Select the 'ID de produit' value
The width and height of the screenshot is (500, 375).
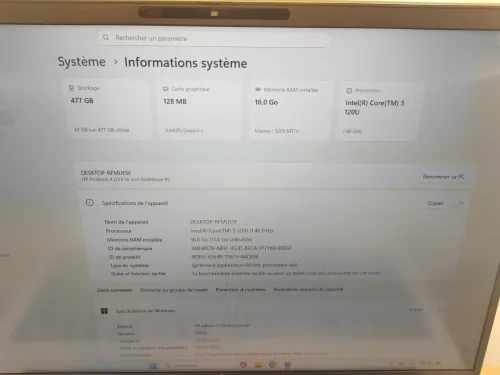click(225, 257)
